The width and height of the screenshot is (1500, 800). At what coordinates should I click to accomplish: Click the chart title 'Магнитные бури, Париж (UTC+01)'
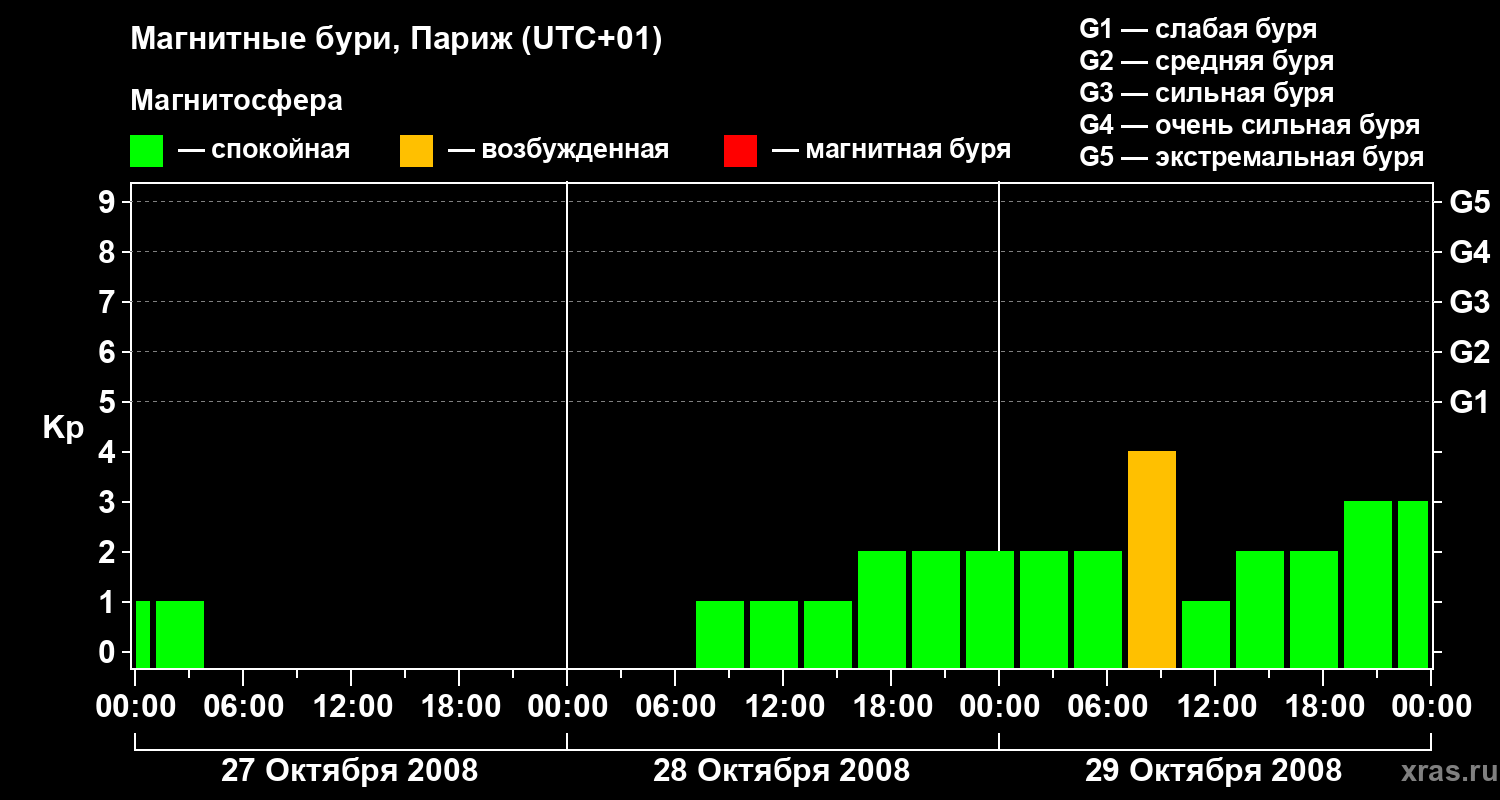(396, 40)
